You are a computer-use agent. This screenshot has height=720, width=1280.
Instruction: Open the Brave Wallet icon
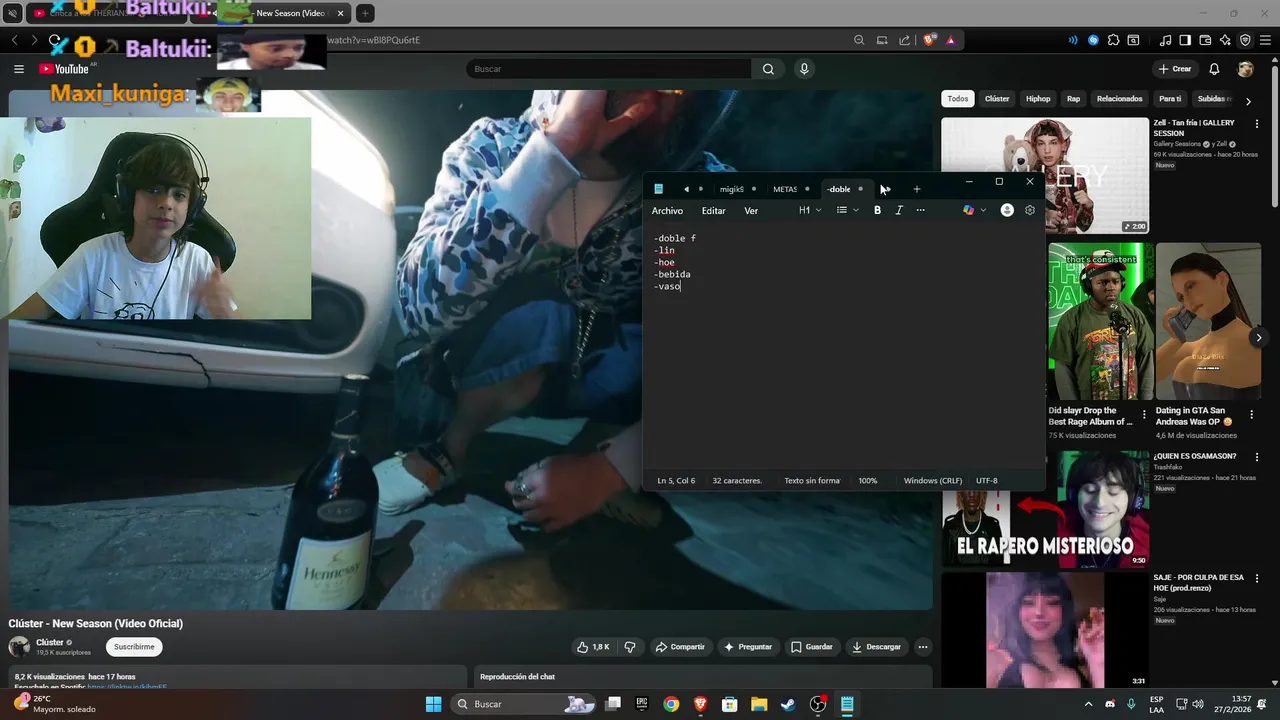[x=1205, y=40]
